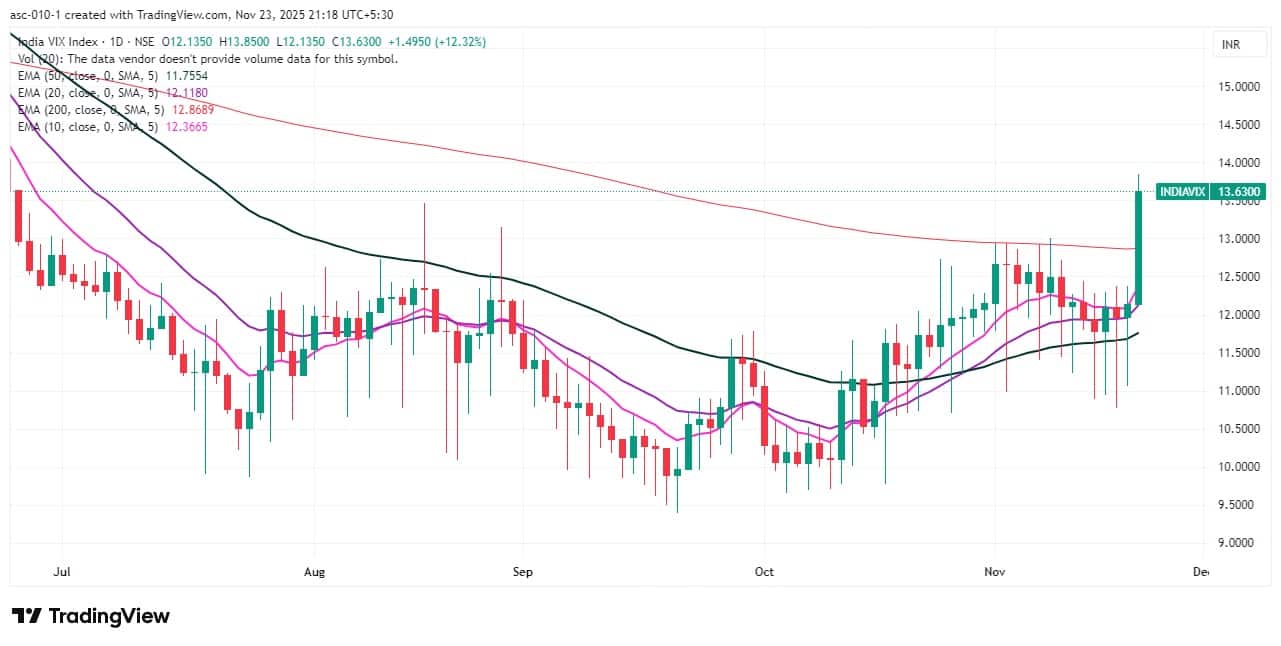Click the Sep label on time axis
Image resolution: width=1281 pixels, height=646 pixels.
point(522,573)
